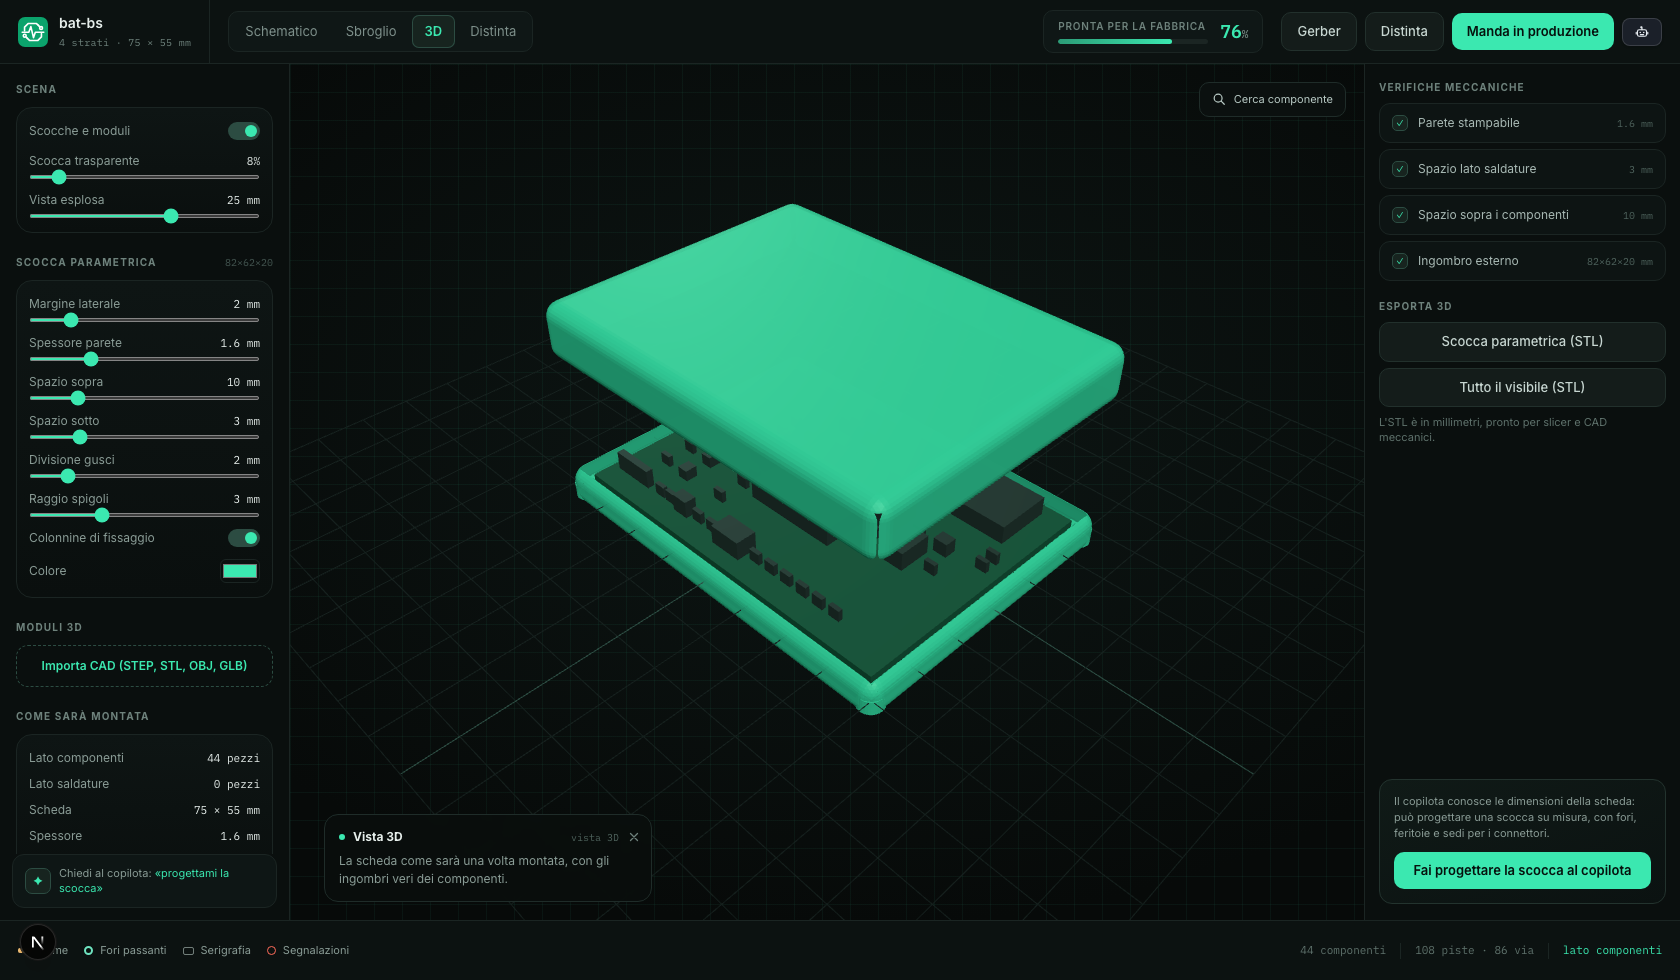1680x980 pixels.
Task: Click the Parete stampabile check mark
Action: pyautogui.click(x=1400, y=123)
